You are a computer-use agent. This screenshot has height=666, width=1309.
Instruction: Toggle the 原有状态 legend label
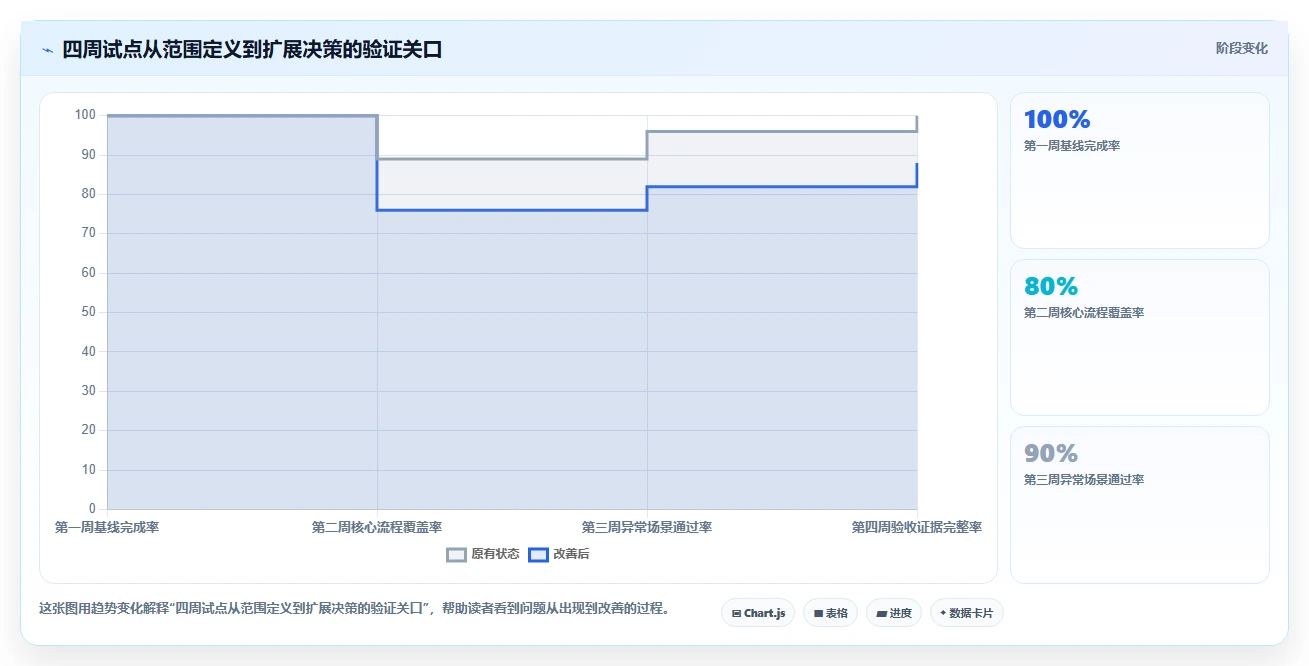(495, 554)
